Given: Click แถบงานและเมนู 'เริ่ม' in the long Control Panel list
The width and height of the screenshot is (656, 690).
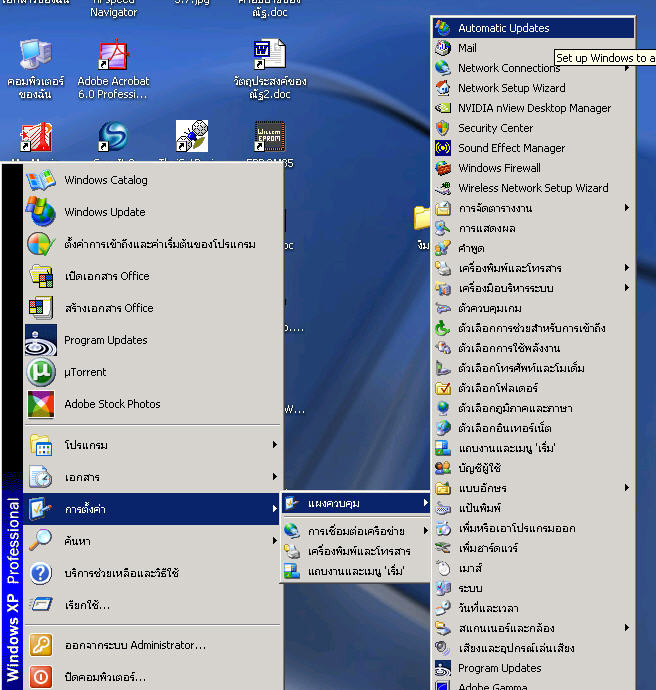Looking at the screenshot, I should (x=533, y=448).
